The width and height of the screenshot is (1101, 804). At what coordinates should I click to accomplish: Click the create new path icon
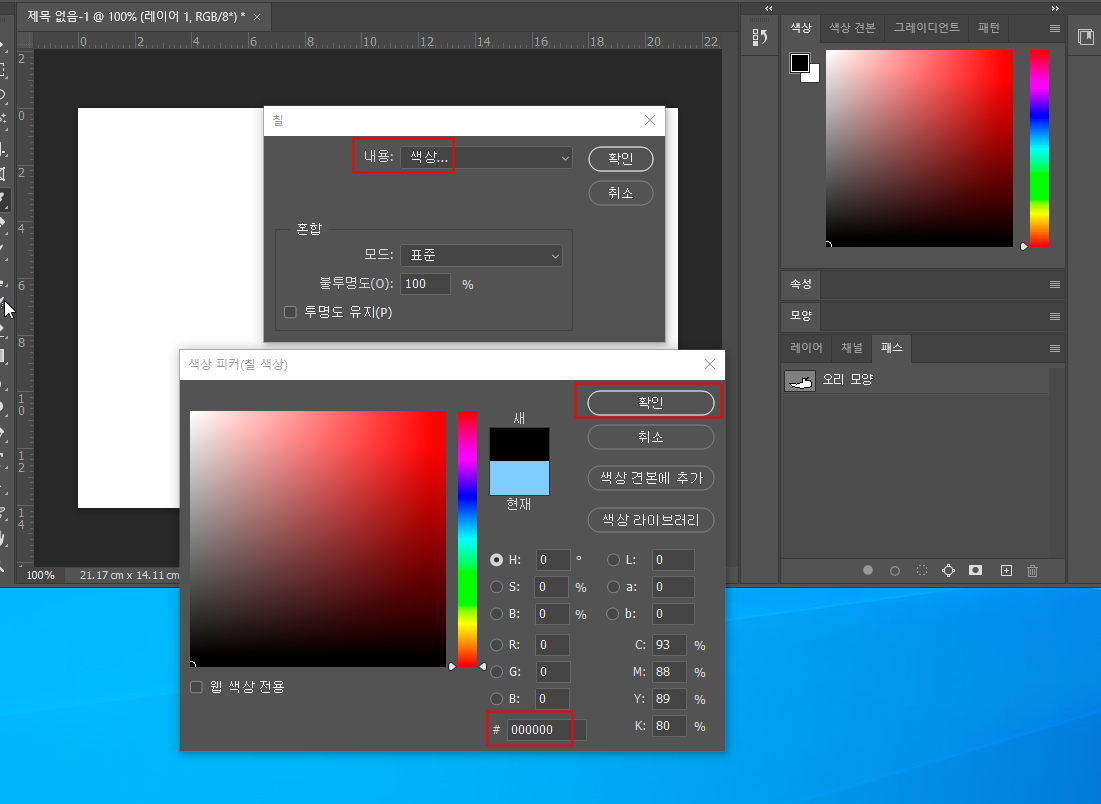(1006, 570)
